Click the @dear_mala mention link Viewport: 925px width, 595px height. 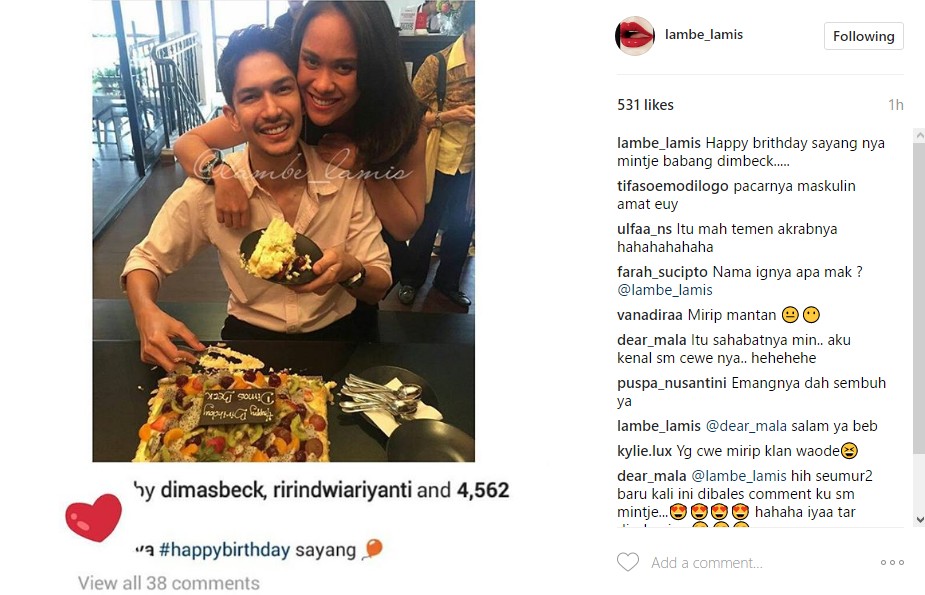click(x=746, y=426)
